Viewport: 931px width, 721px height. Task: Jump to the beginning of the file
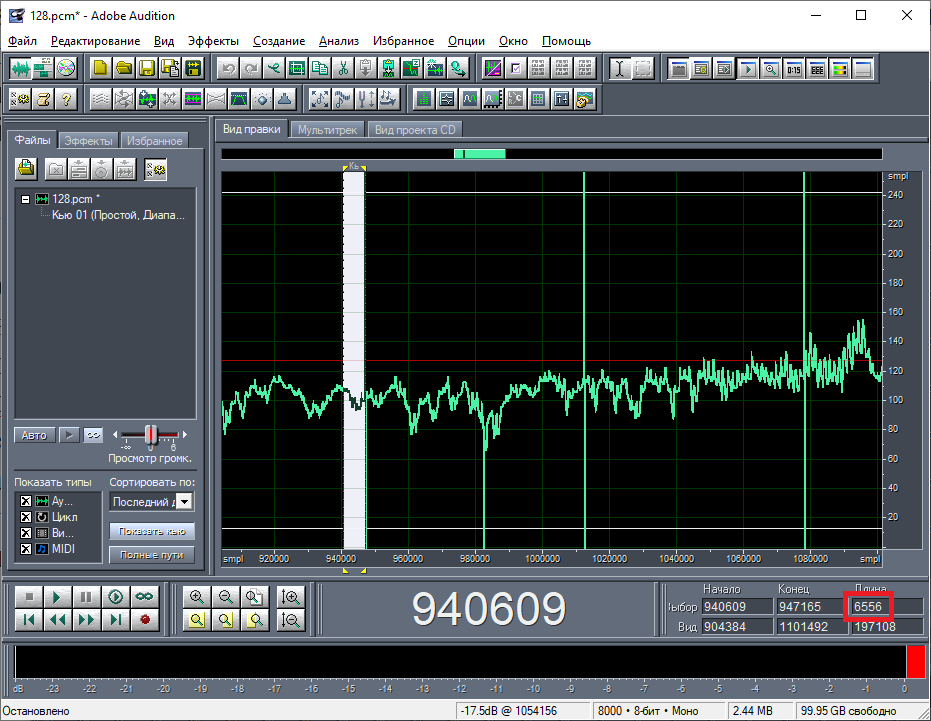pyautogui.click(x=28, y=620)
